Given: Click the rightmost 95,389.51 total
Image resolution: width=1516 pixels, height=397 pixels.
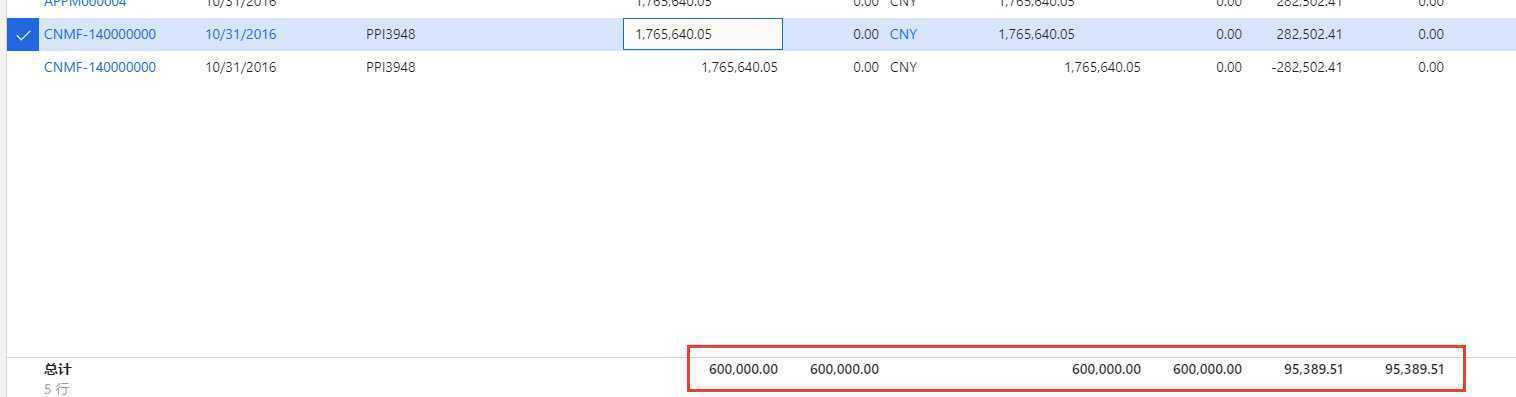Looking at the screenshot, I should point(1414,369).
